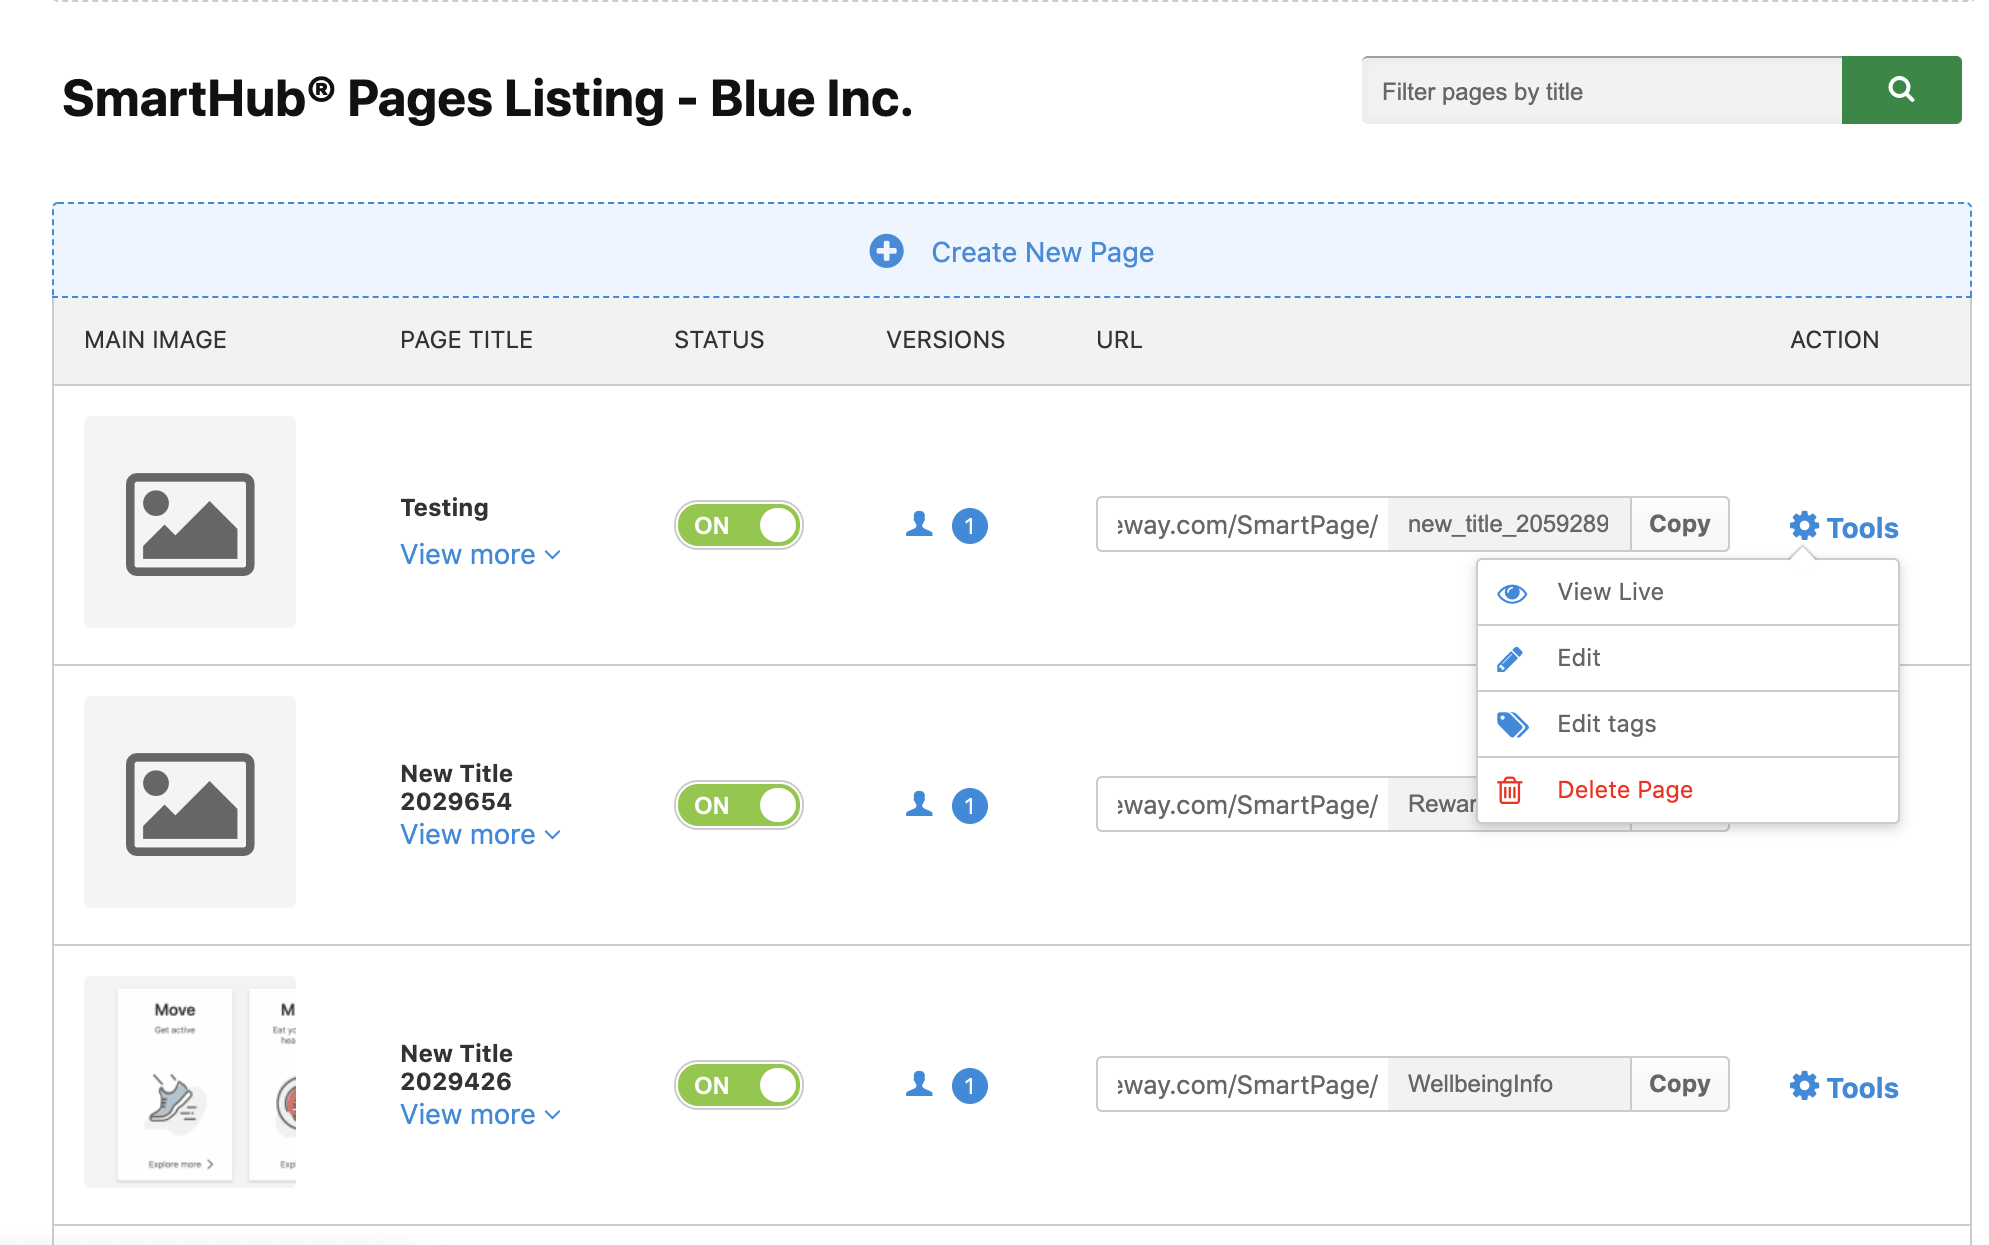This screenshot has height=1245, width=1989.
Task: Open Tools for the Testing page
Action: point(1844,527)
